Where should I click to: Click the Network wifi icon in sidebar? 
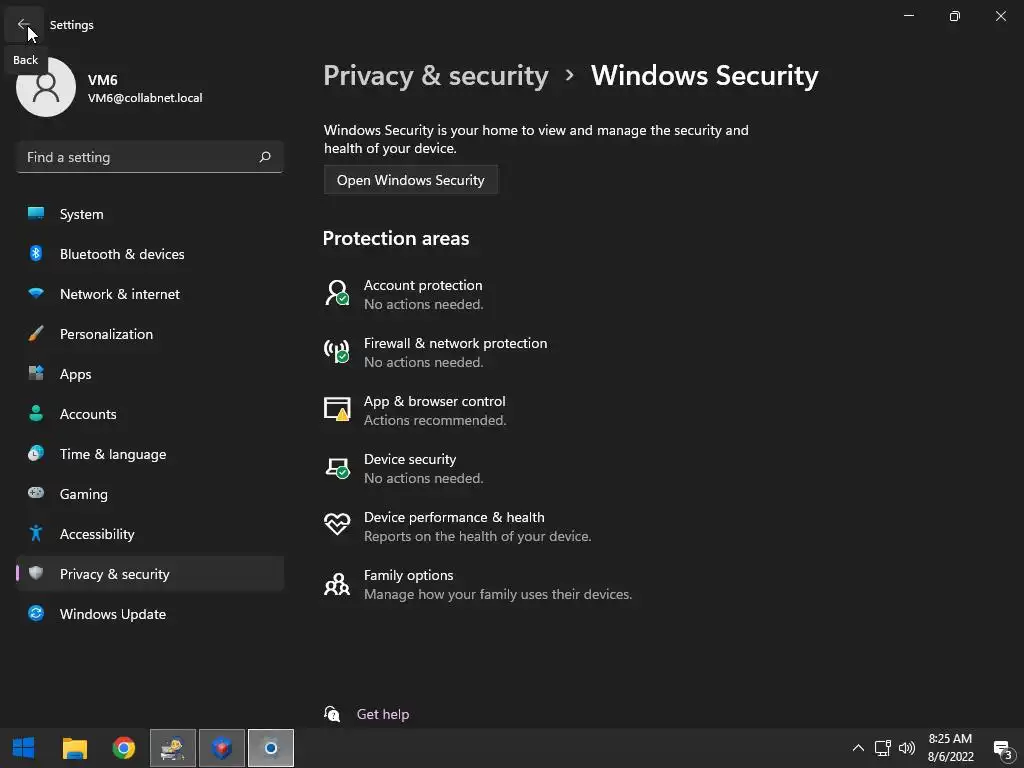36,293
